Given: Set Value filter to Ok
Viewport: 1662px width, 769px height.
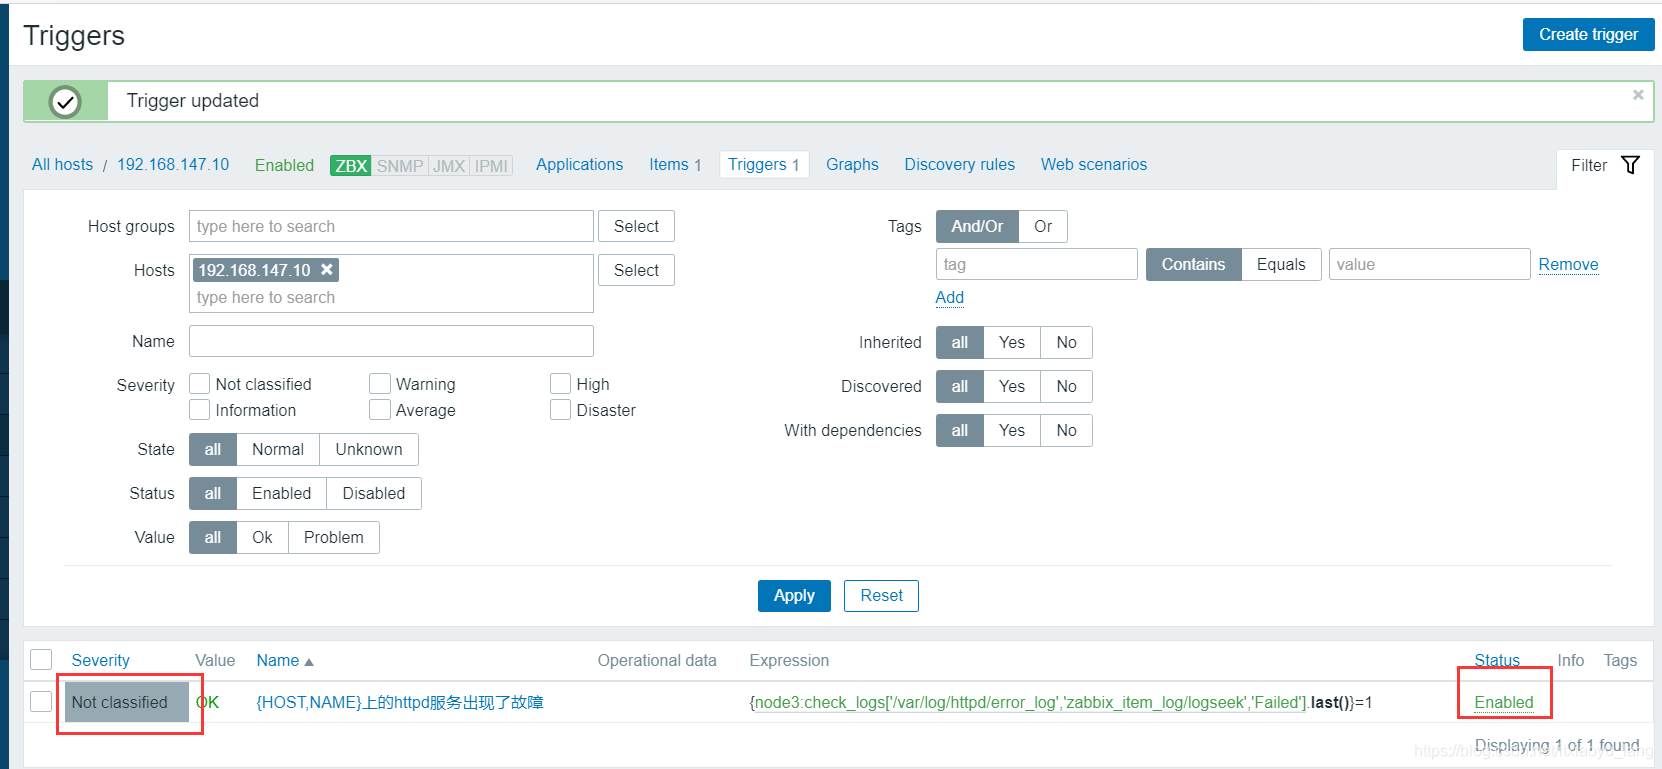Looking at the screenshot, I should tap(262, 537).
